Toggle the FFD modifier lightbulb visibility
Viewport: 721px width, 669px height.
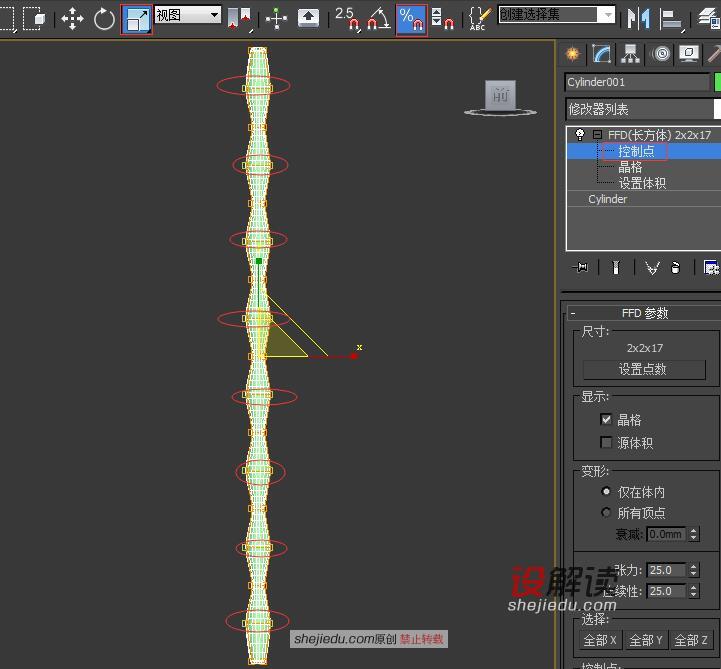(x=579, y=135)
